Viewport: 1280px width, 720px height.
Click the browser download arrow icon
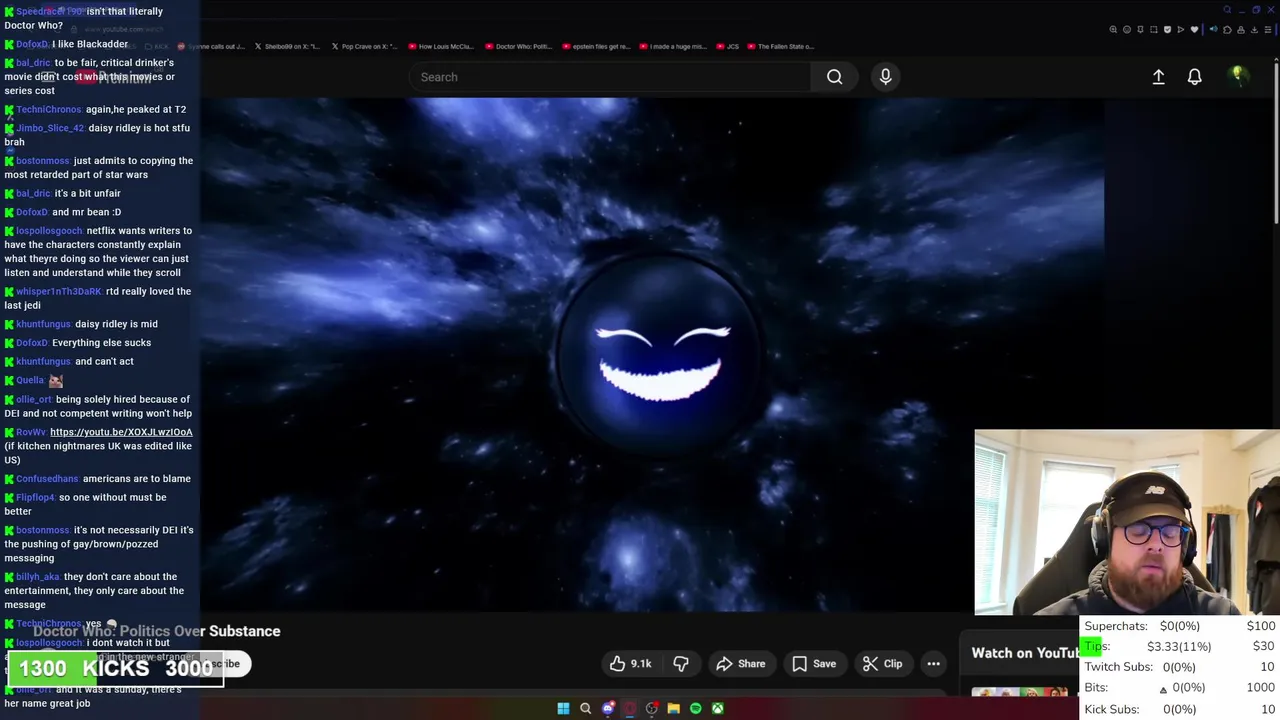tap(1254, 29)
